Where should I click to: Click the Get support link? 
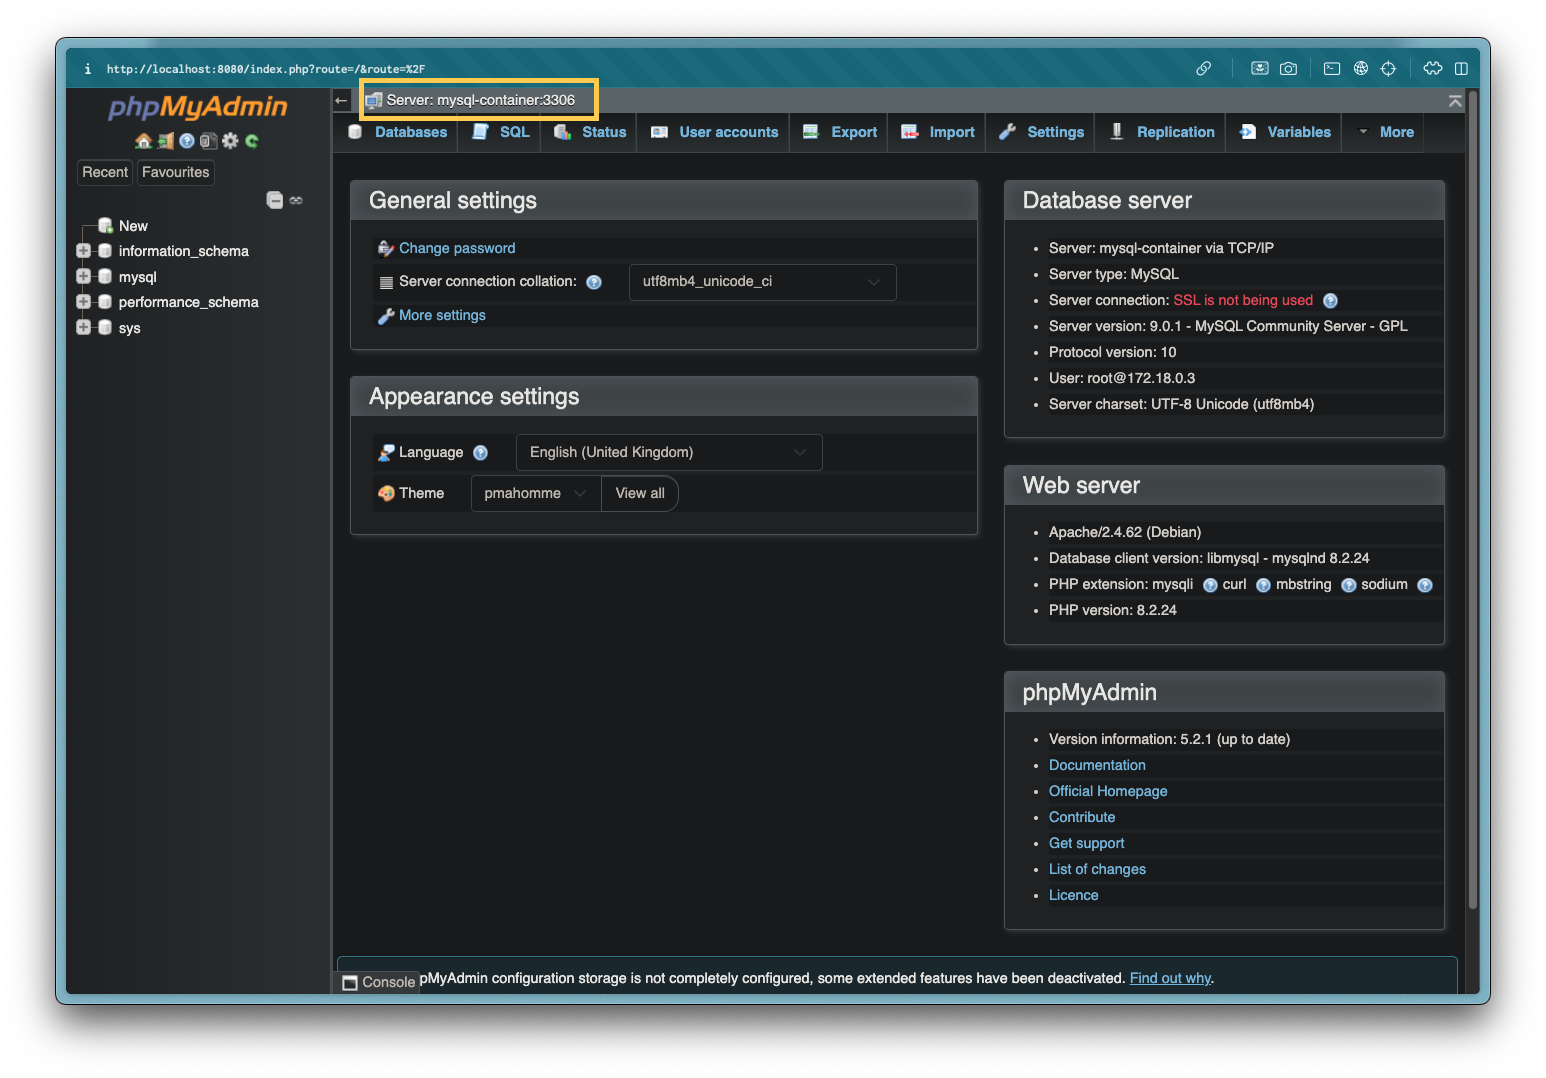(1086, 843)
